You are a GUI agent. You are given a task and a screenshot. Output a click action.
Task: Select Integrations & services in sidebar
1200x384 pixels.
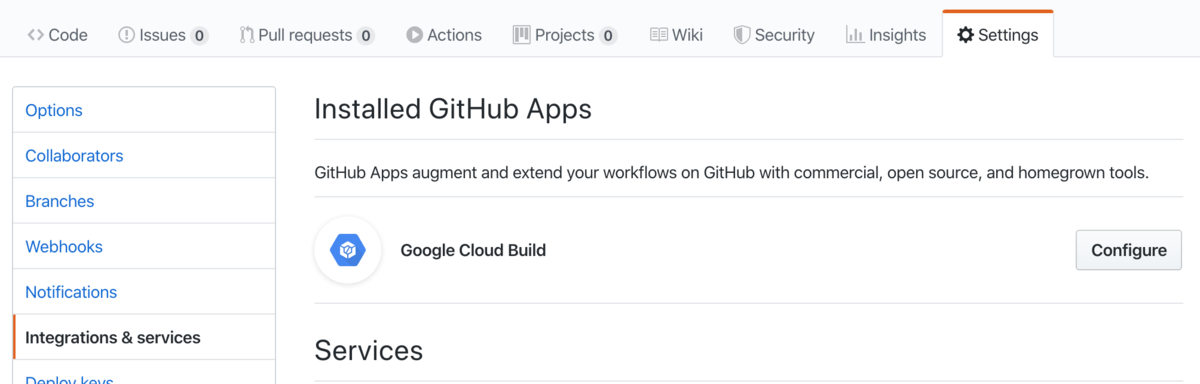pos(144,337)
